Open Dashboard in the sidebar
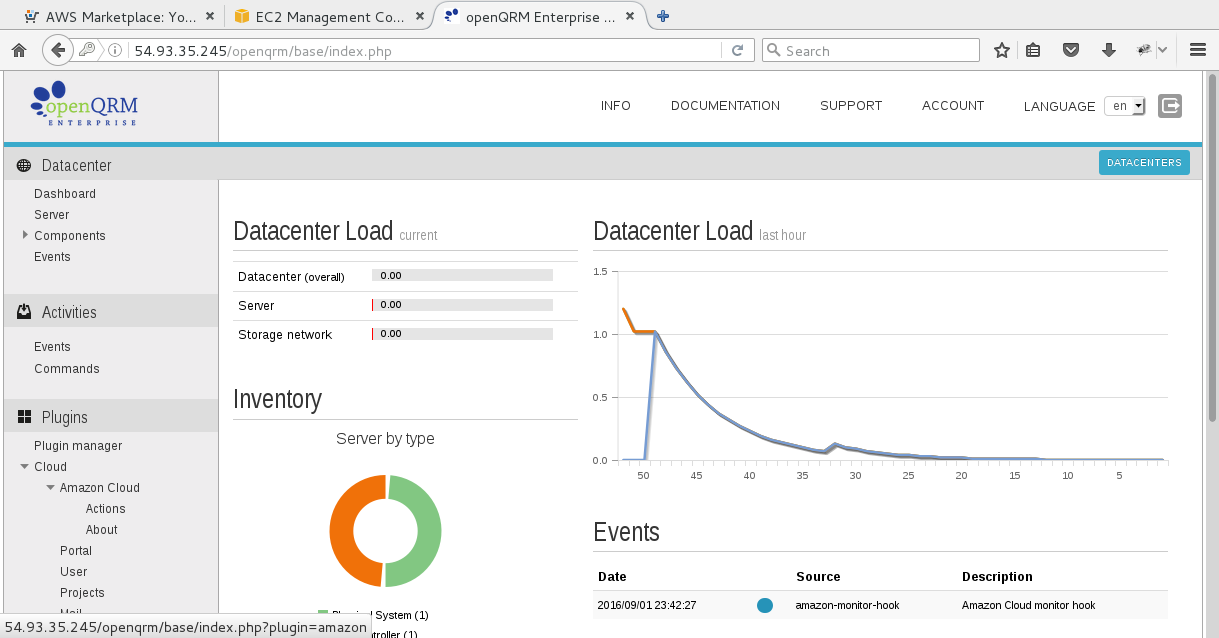The image size is (1219, 638). pos(65,193)
